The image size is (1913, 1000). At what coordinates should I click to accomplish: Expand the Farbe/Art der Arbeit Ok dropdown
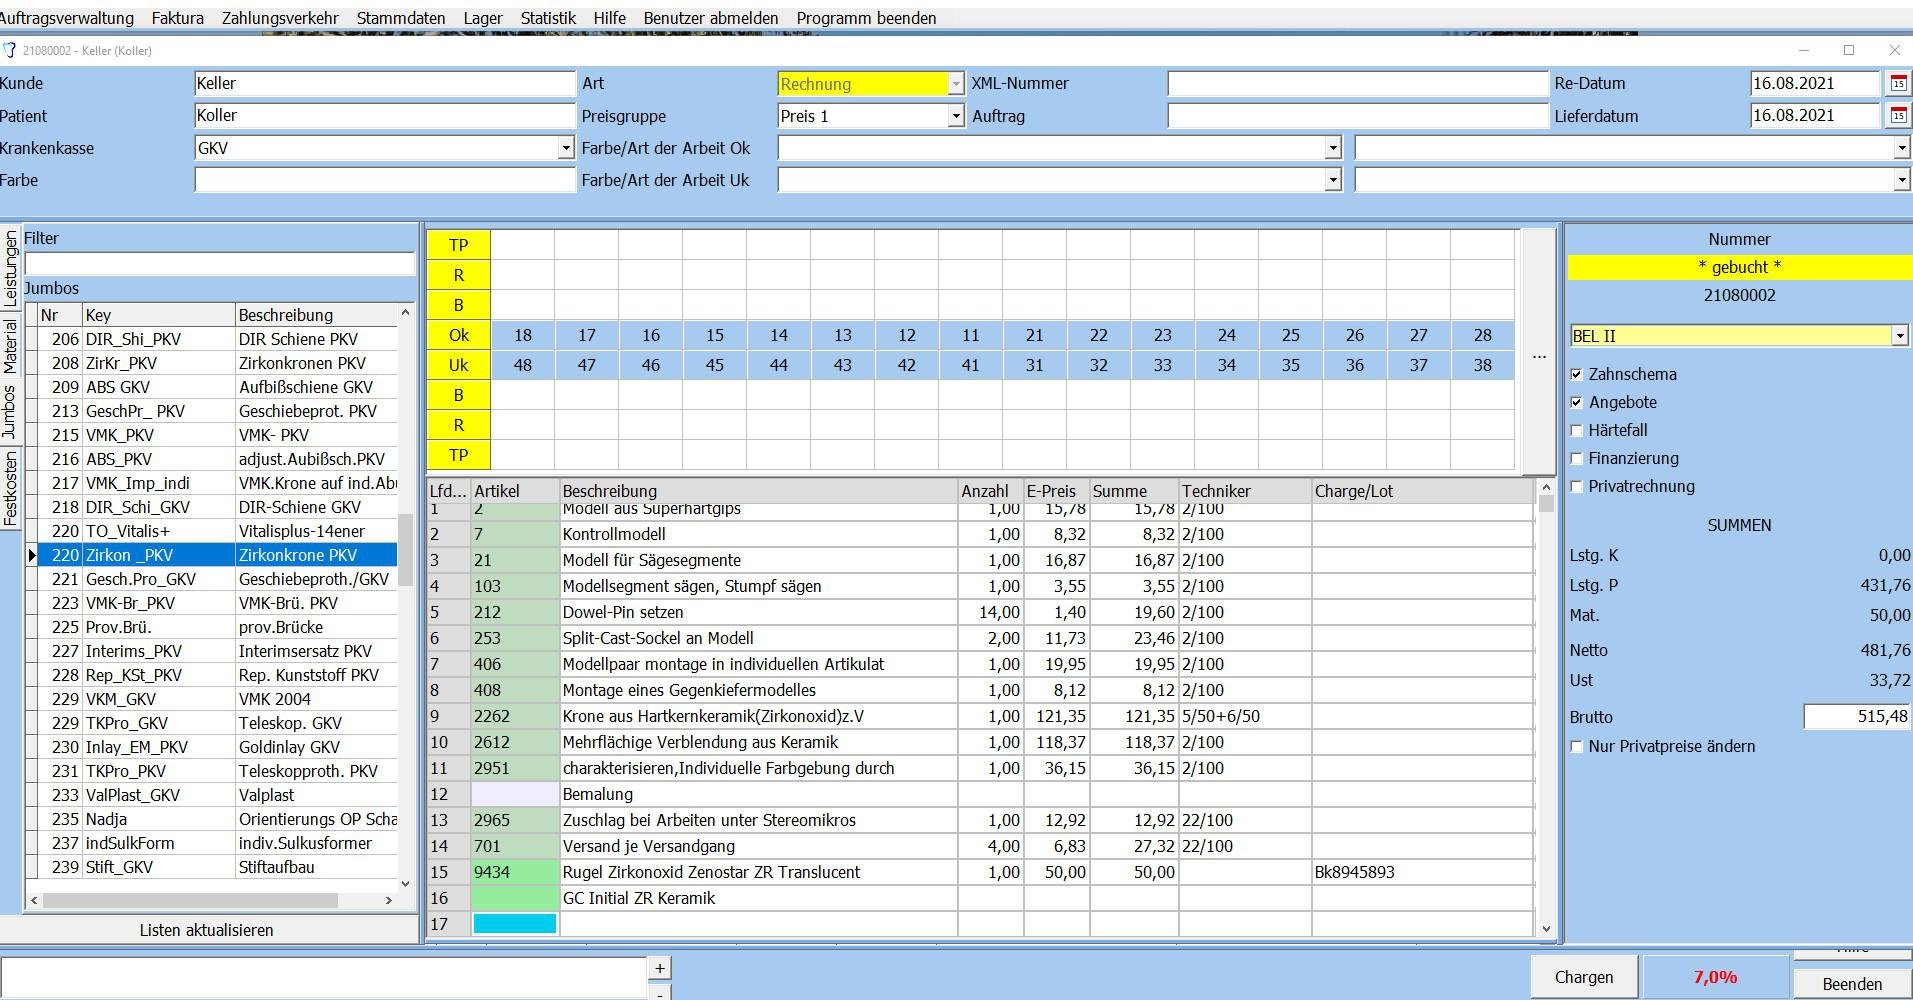click(x=1333, y=148)
